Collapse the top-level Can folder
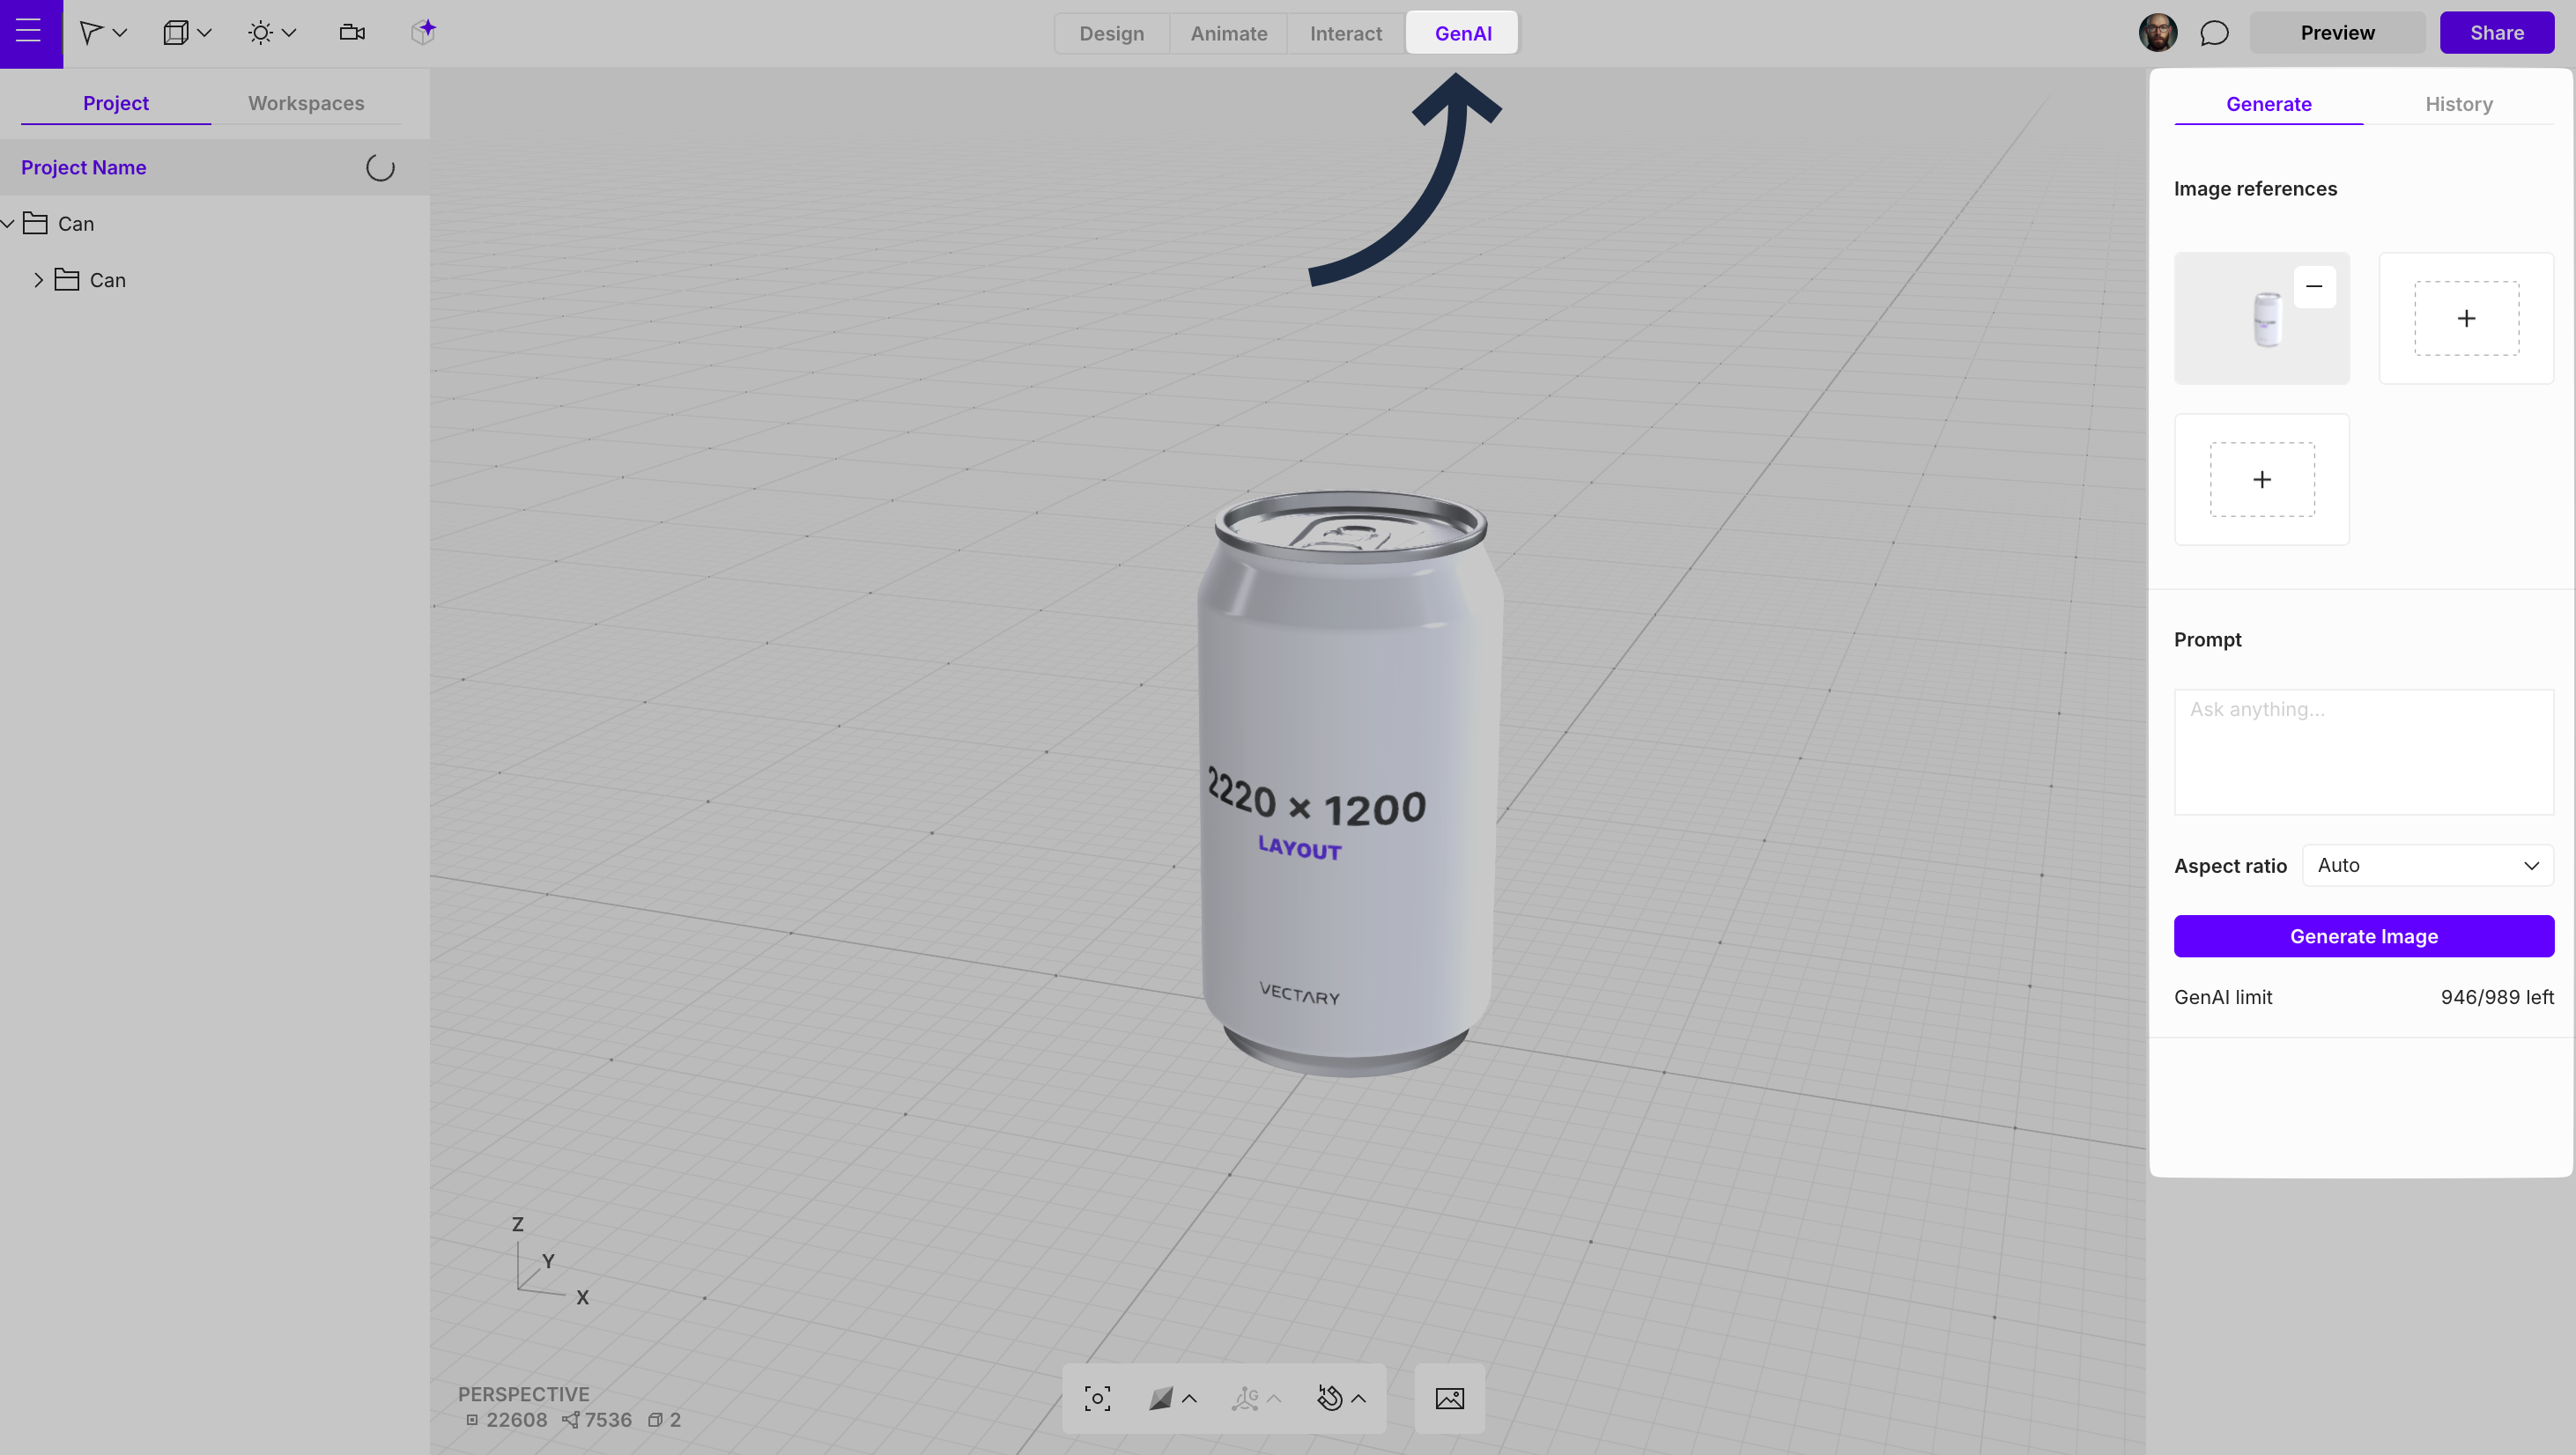The height and width of the screenshot is (1455, 2576). (x=9, y=224)
